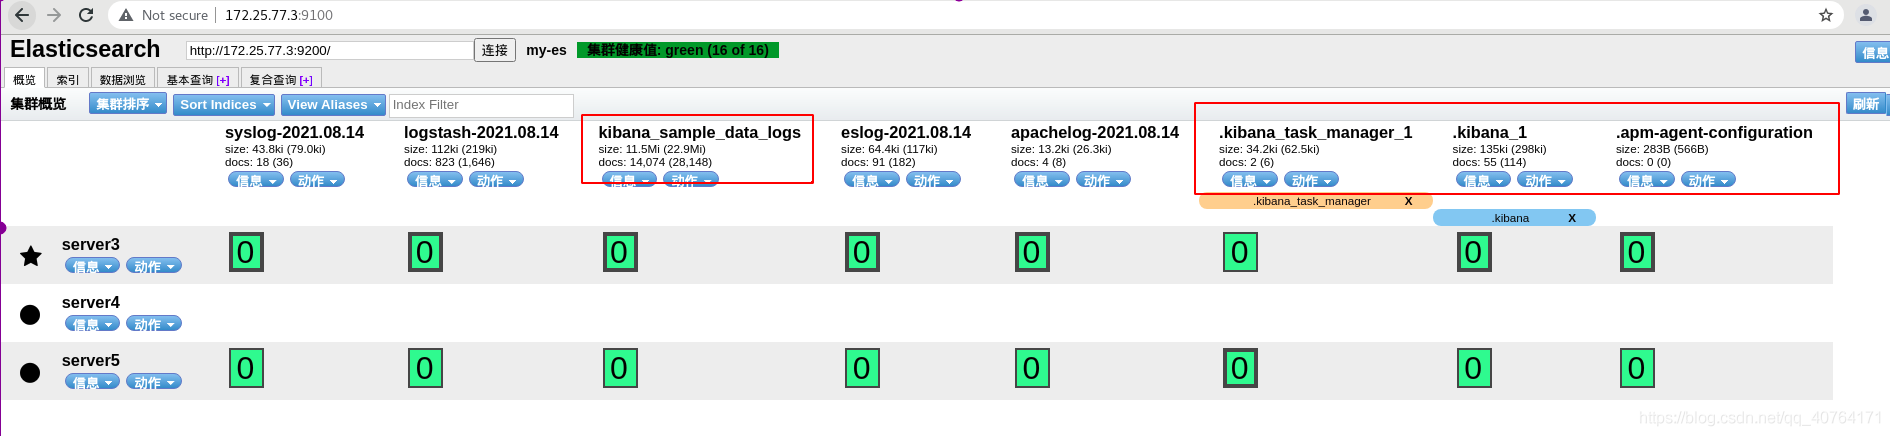Click the .kibana alias label

click(1510, 218)
